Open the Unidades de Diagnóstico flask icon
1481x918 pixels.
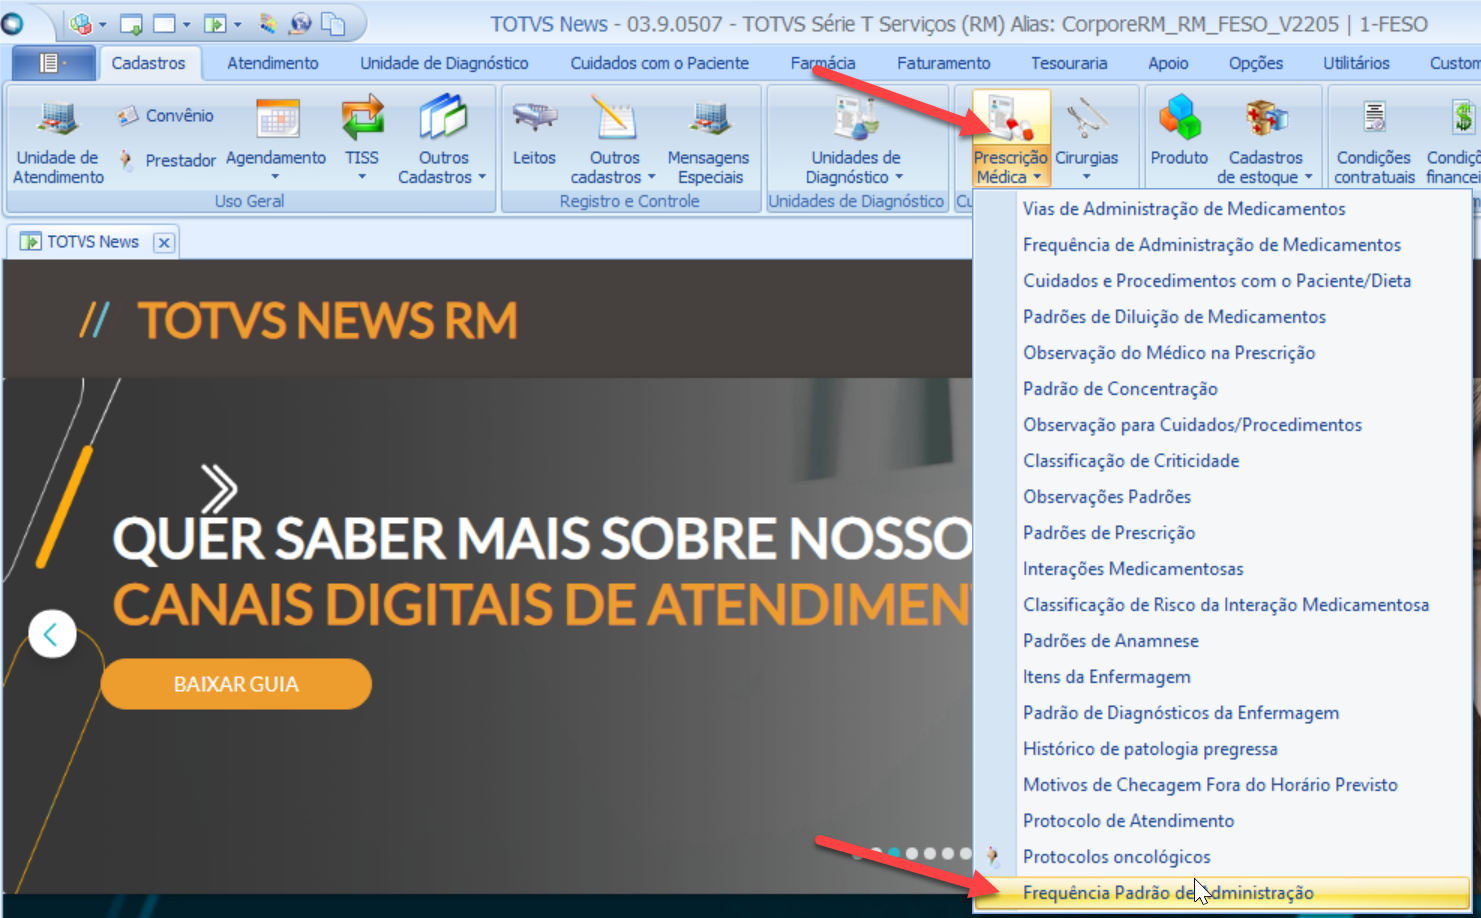(x=856, y=119)
